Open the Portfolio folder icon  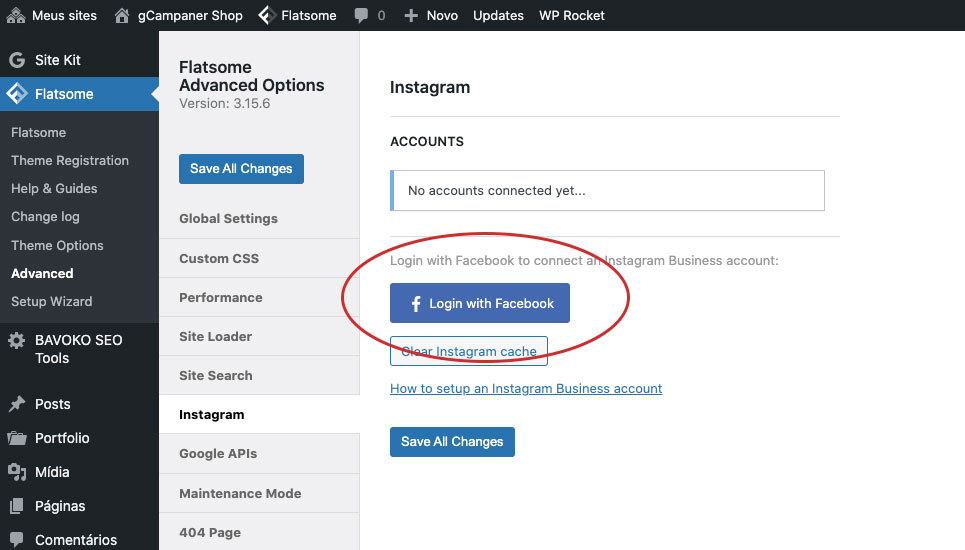[x=16, y=438]
